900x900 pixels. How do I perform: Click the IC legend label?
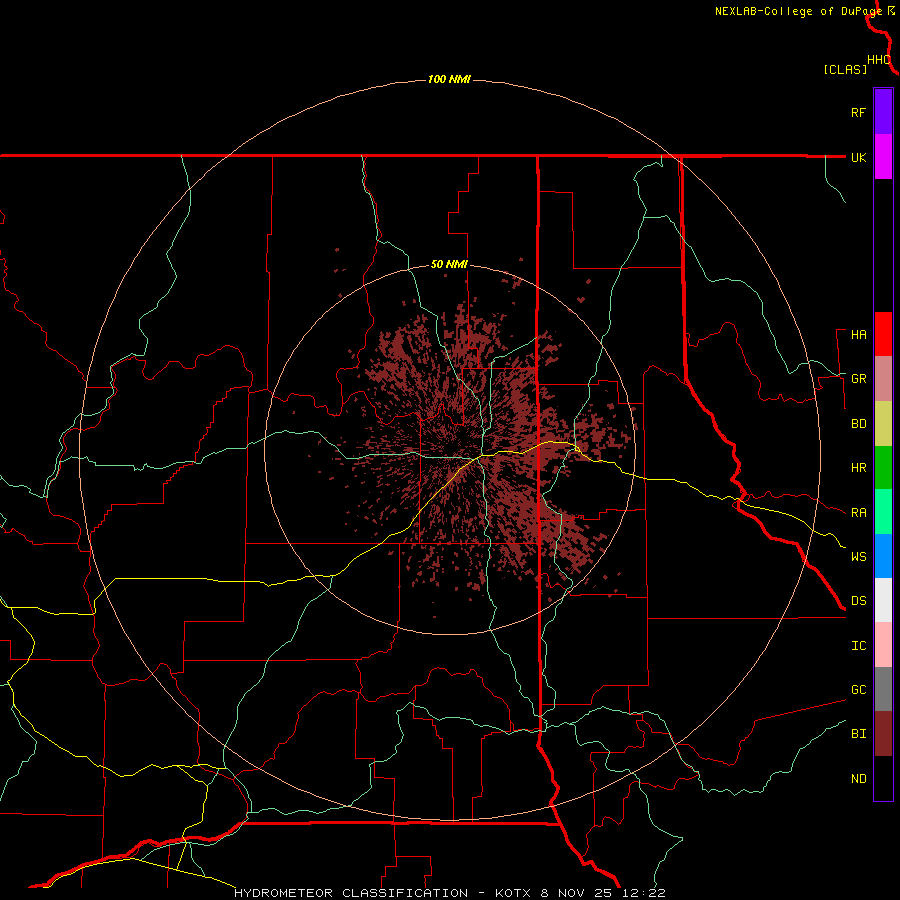(x=858, y=646)
